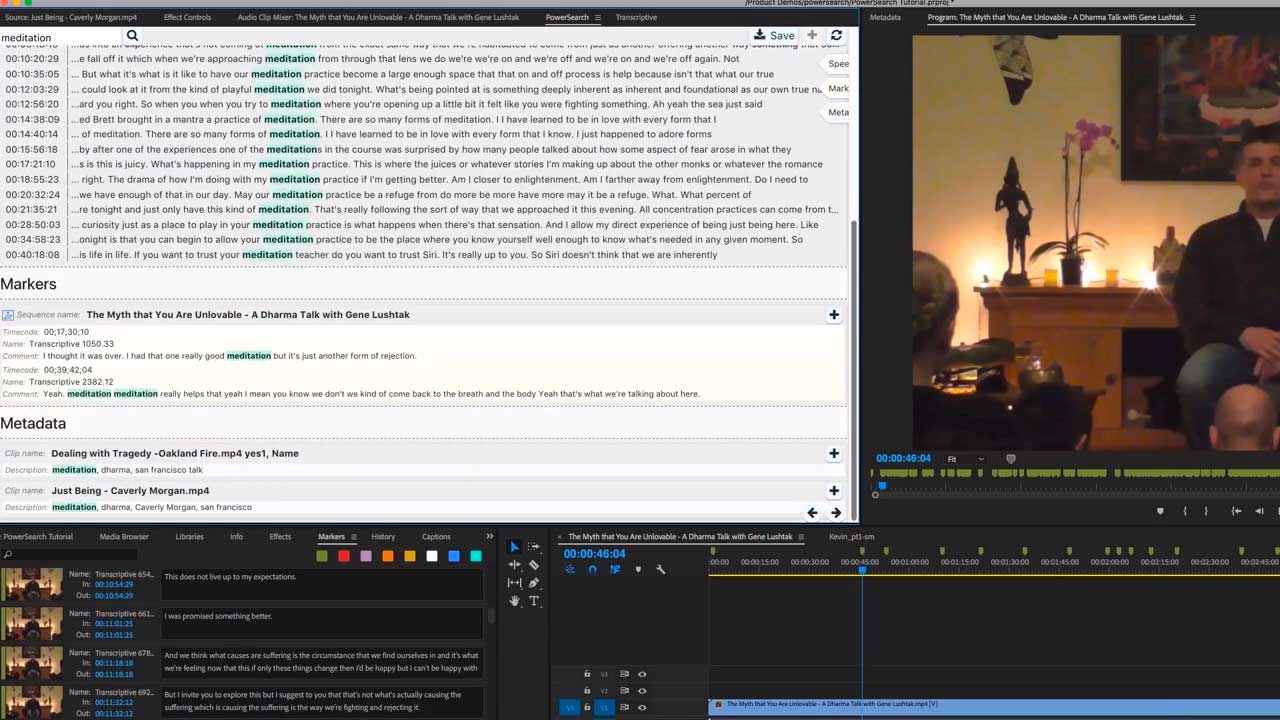Open the Program monitor panel menu

pos(1192,18)
